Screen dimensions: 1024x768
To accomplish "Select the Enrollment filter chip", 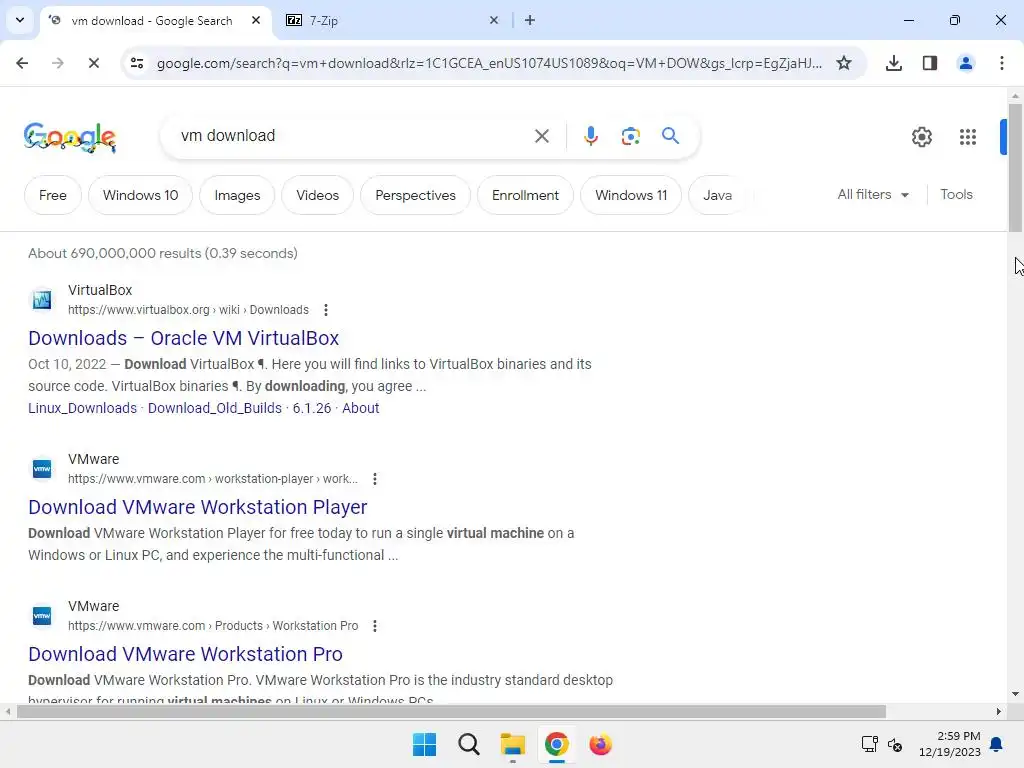I will click(525, 195).
